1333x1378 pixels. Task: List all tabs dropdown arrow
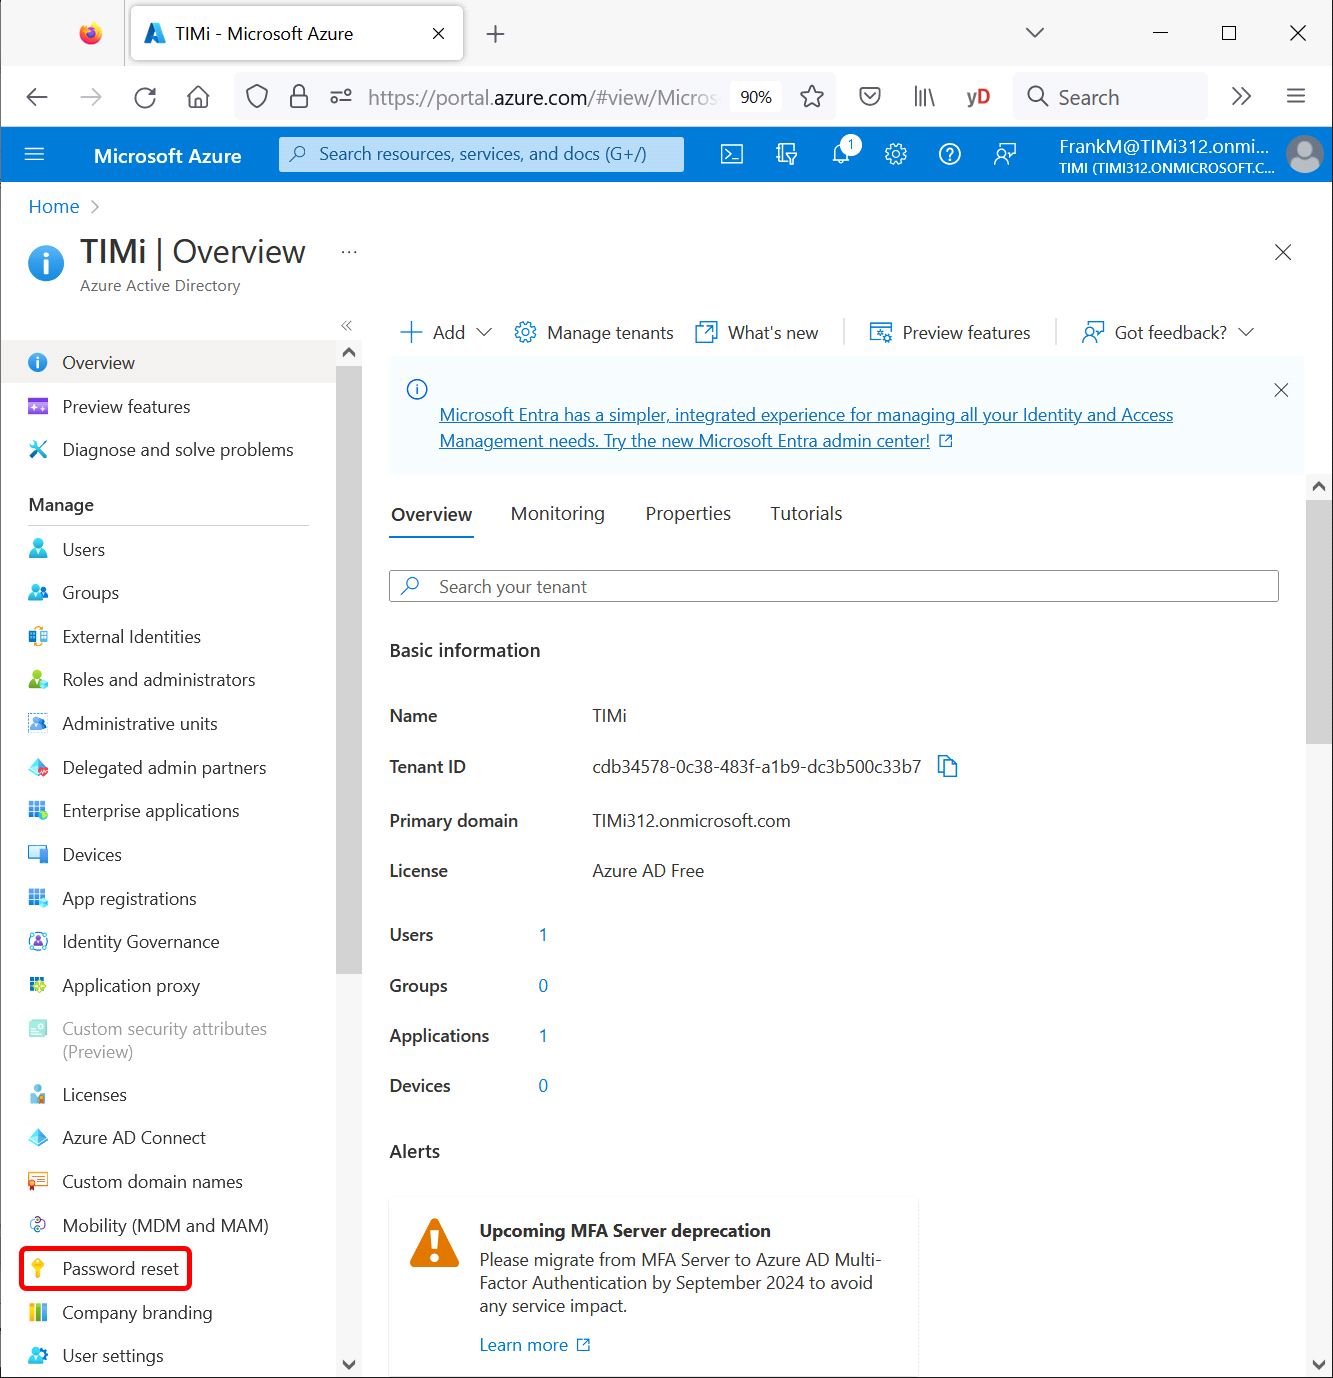coord(1035,33)
